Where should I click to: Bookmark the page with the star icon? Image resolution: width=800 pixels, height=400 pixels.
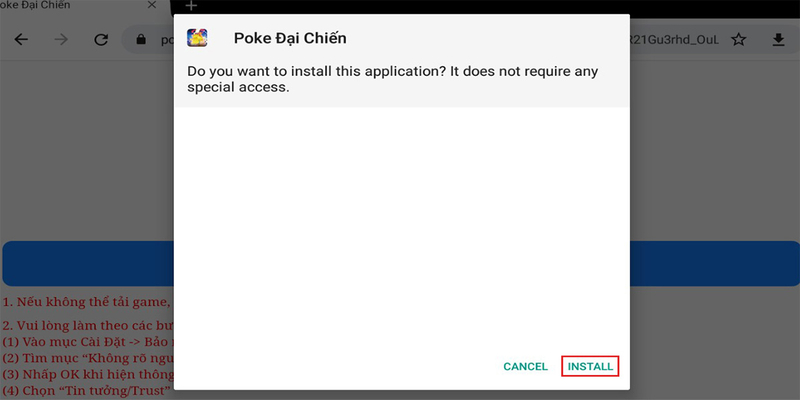(x=739, y=39)
